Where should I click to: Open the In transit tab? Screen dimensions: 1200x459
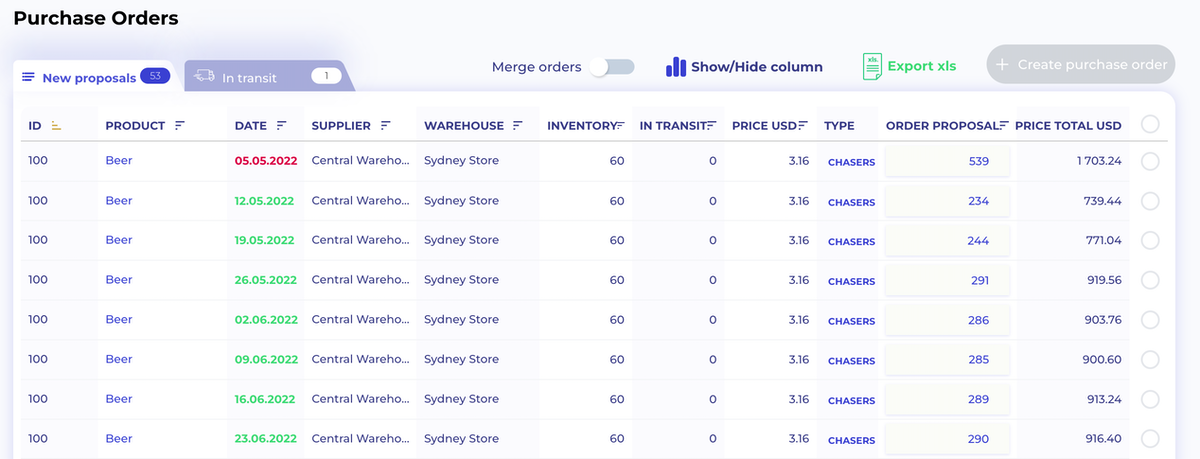(x=250, y=77)
